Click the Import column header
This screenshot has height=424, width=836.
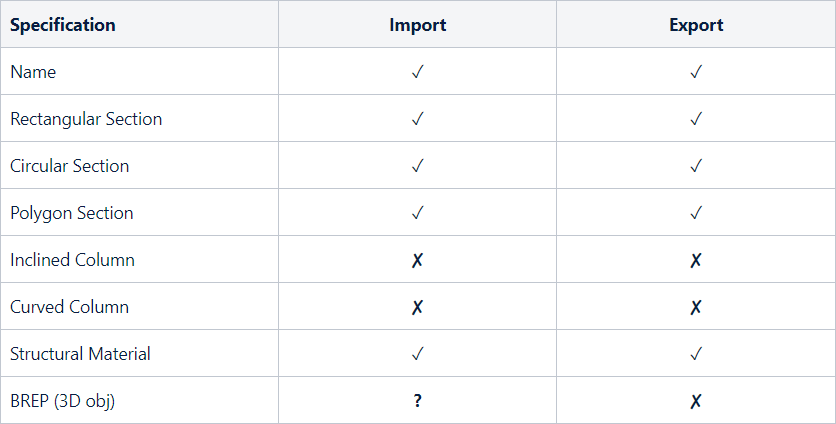[418, 25]
